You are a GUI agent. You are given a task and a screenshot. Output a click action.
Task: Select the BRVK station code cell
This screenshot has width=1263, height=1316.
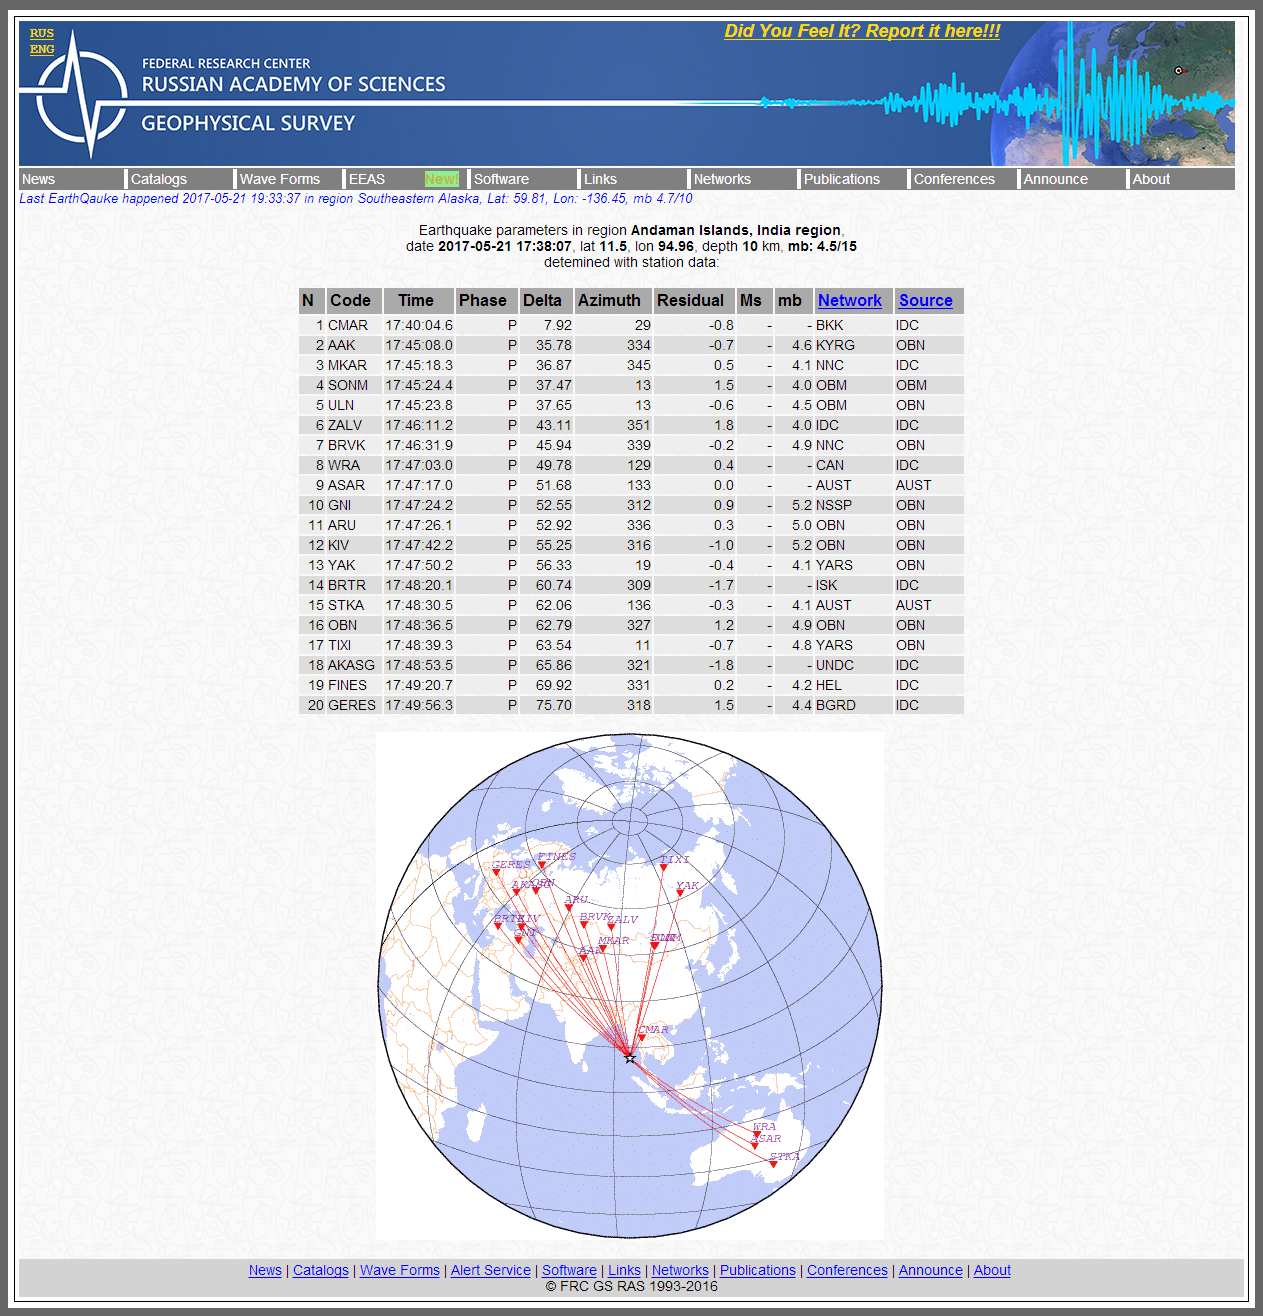pos(353,445)
